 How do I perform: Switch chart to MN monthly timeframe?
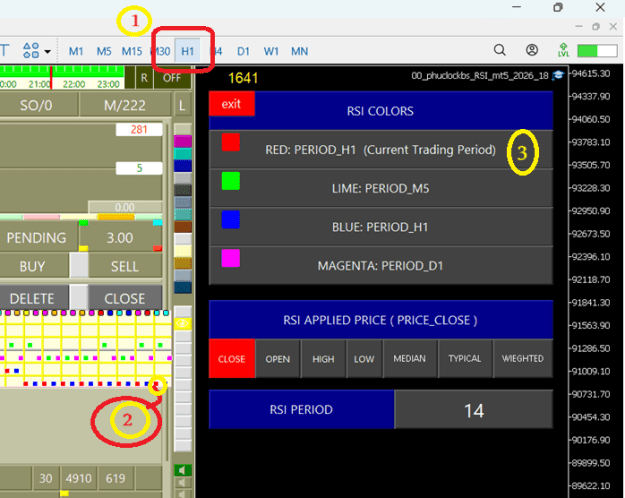299,51
